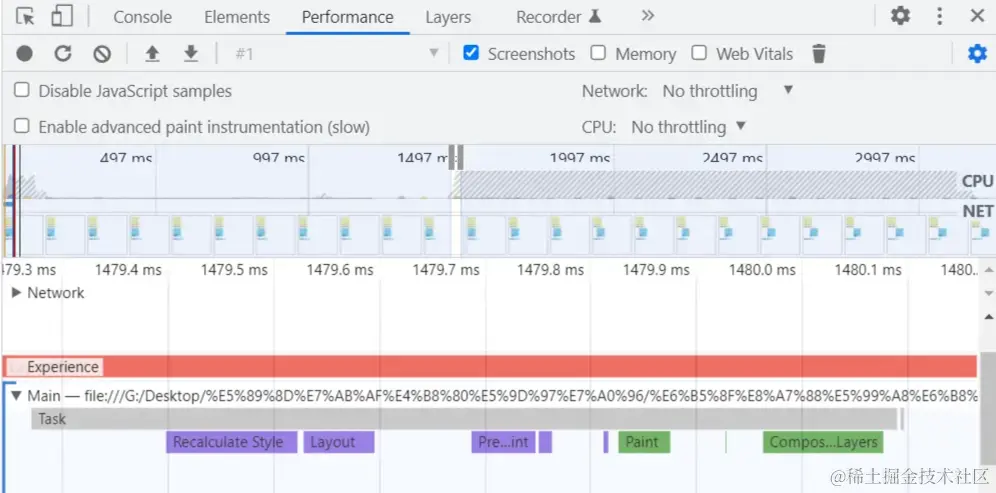
Task: Click the red Experience track bar
Action: point(489,367)
